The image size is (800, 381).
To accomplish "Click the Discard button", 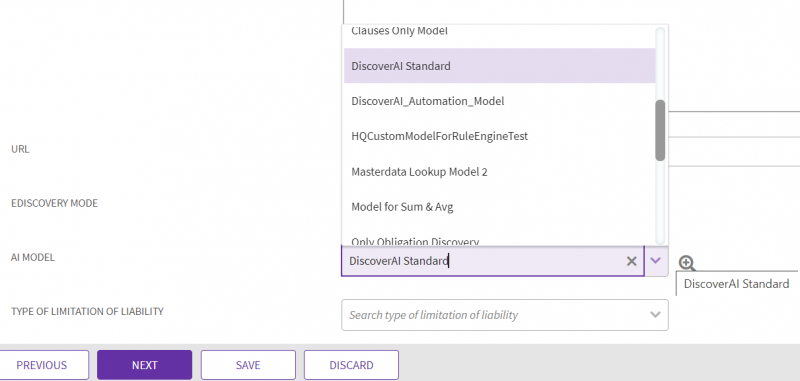I will coord(351,365).
